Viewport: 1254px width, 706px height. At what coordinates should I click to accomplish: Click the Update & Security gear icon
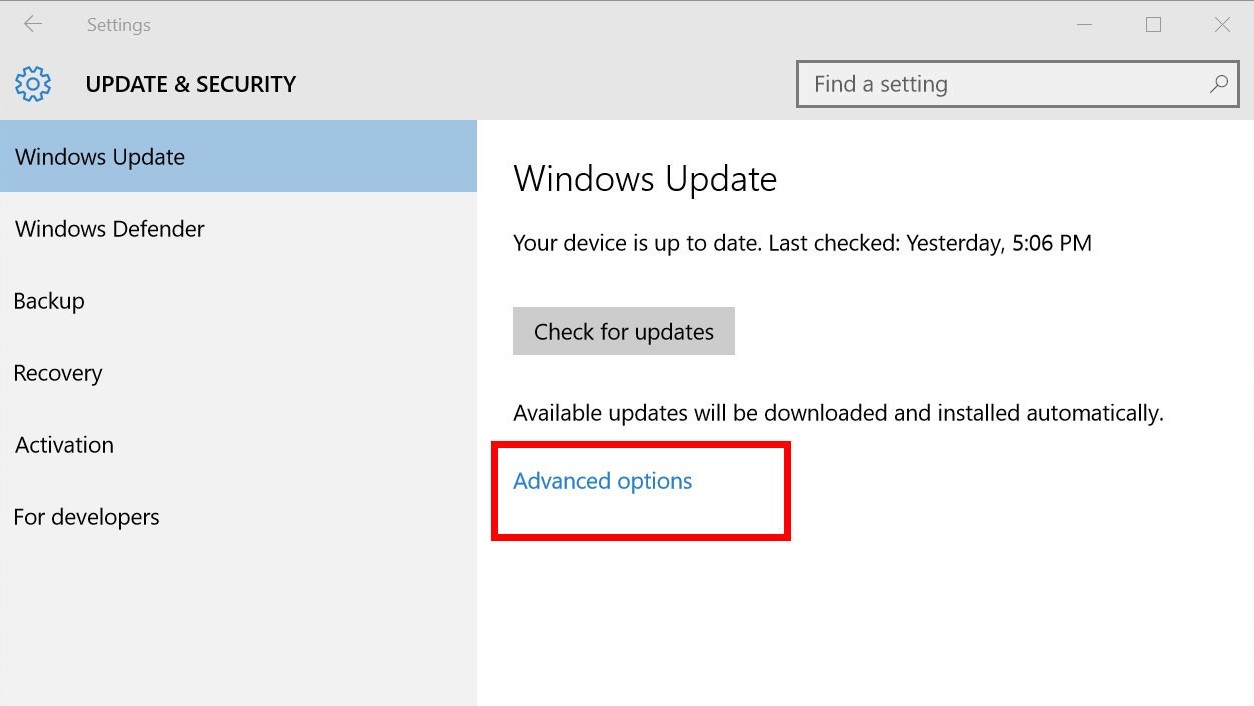[x=33, y=84]
